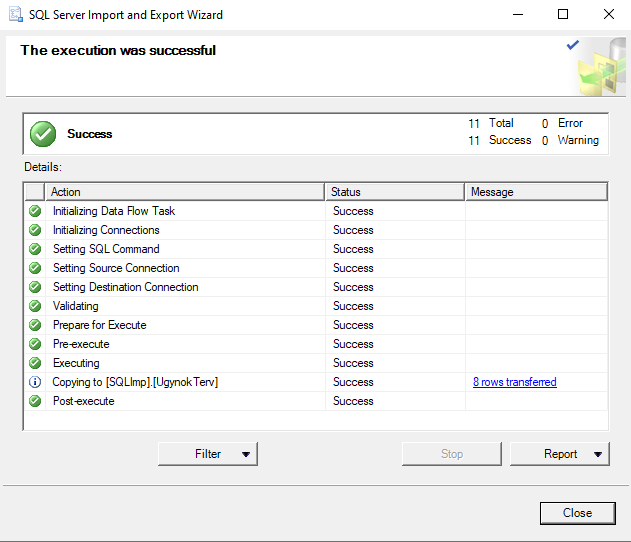Viewport: 631px width, 542px height.
Task: Select the Post-execute row text
Action: coord(83,401)
